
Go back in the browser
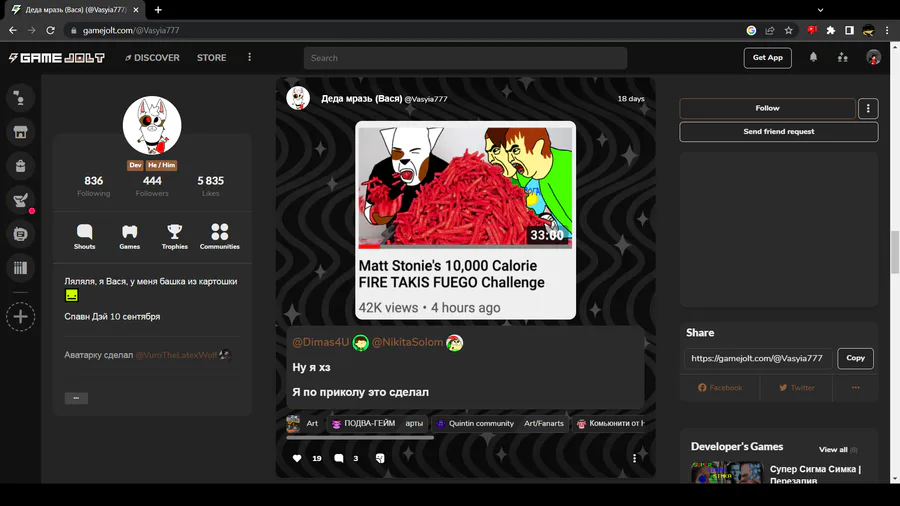pos(13,30)
